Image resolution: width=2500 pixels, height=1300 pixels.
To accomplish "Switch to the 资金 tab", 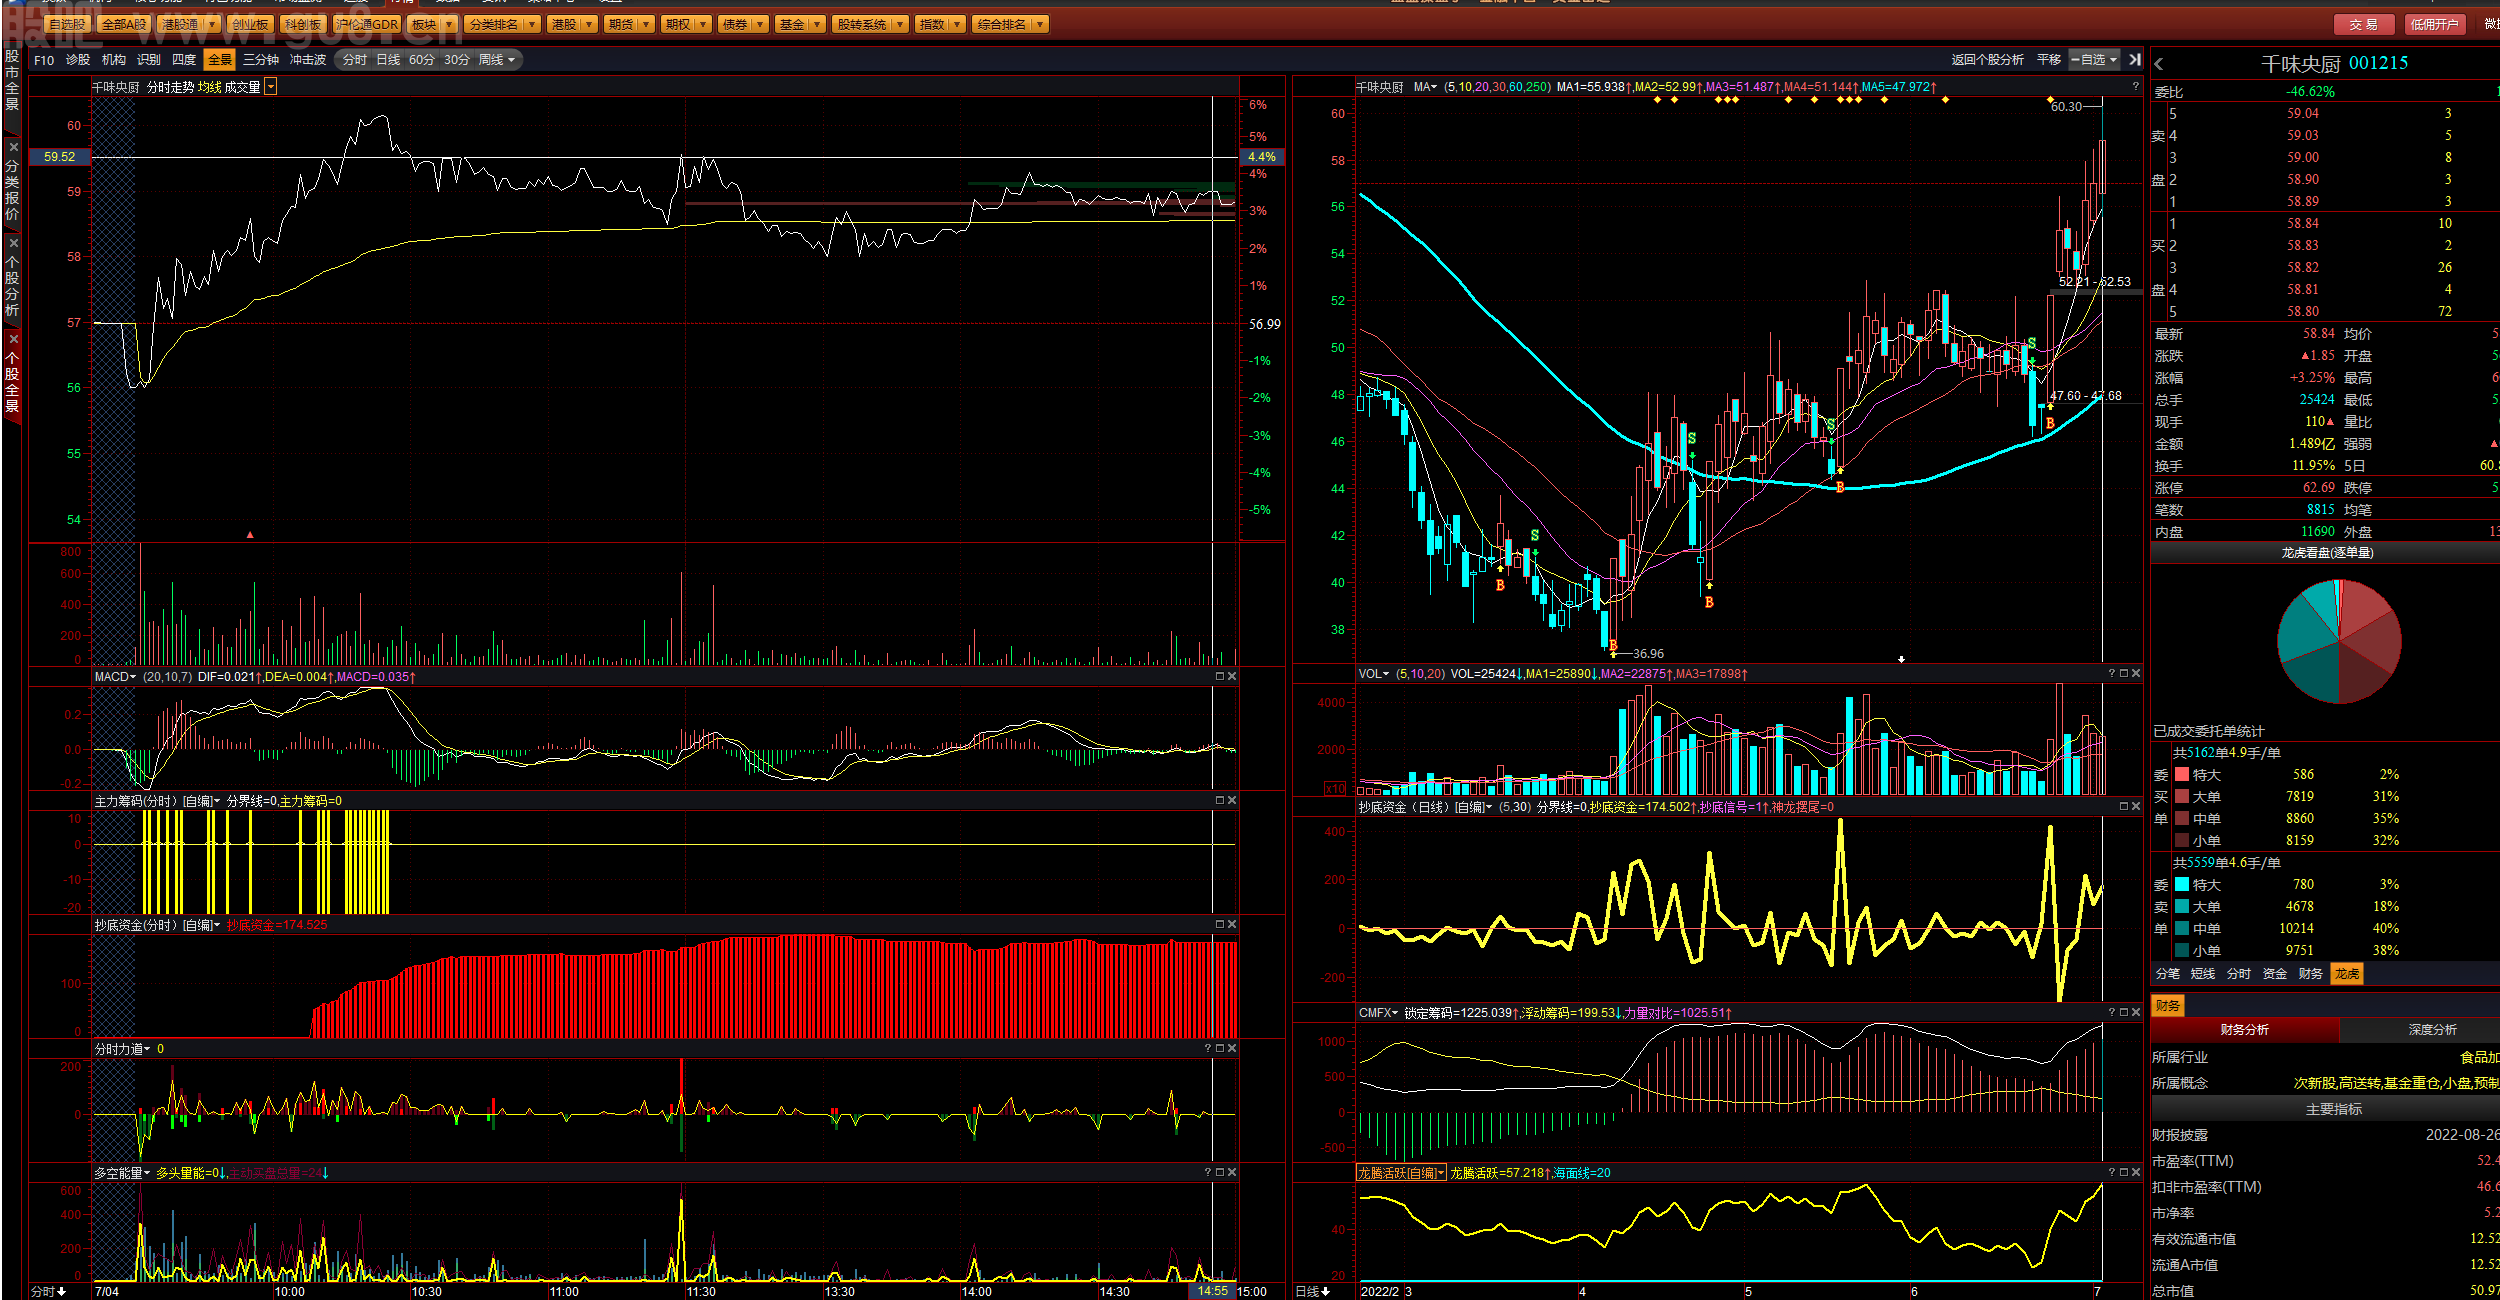I will click(x=2275, y=973).
